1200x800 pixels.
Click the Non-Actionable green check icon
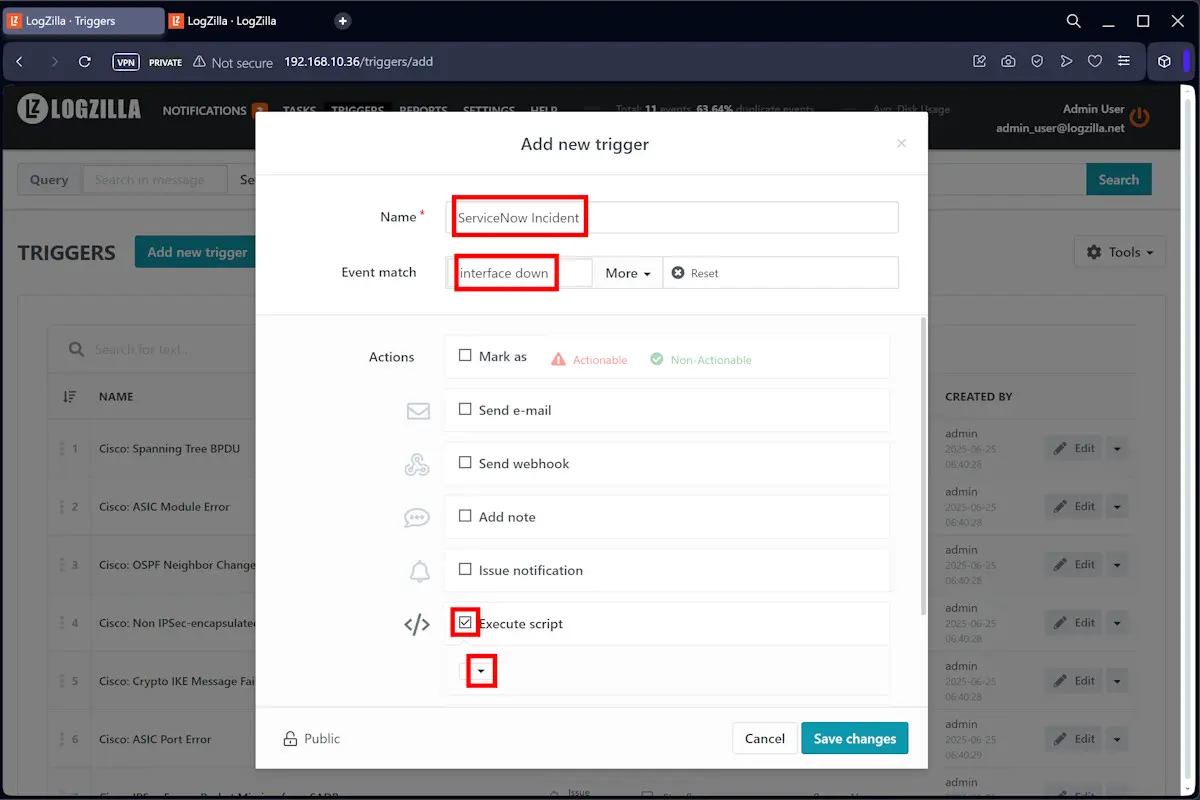click(x=655, y=359)
